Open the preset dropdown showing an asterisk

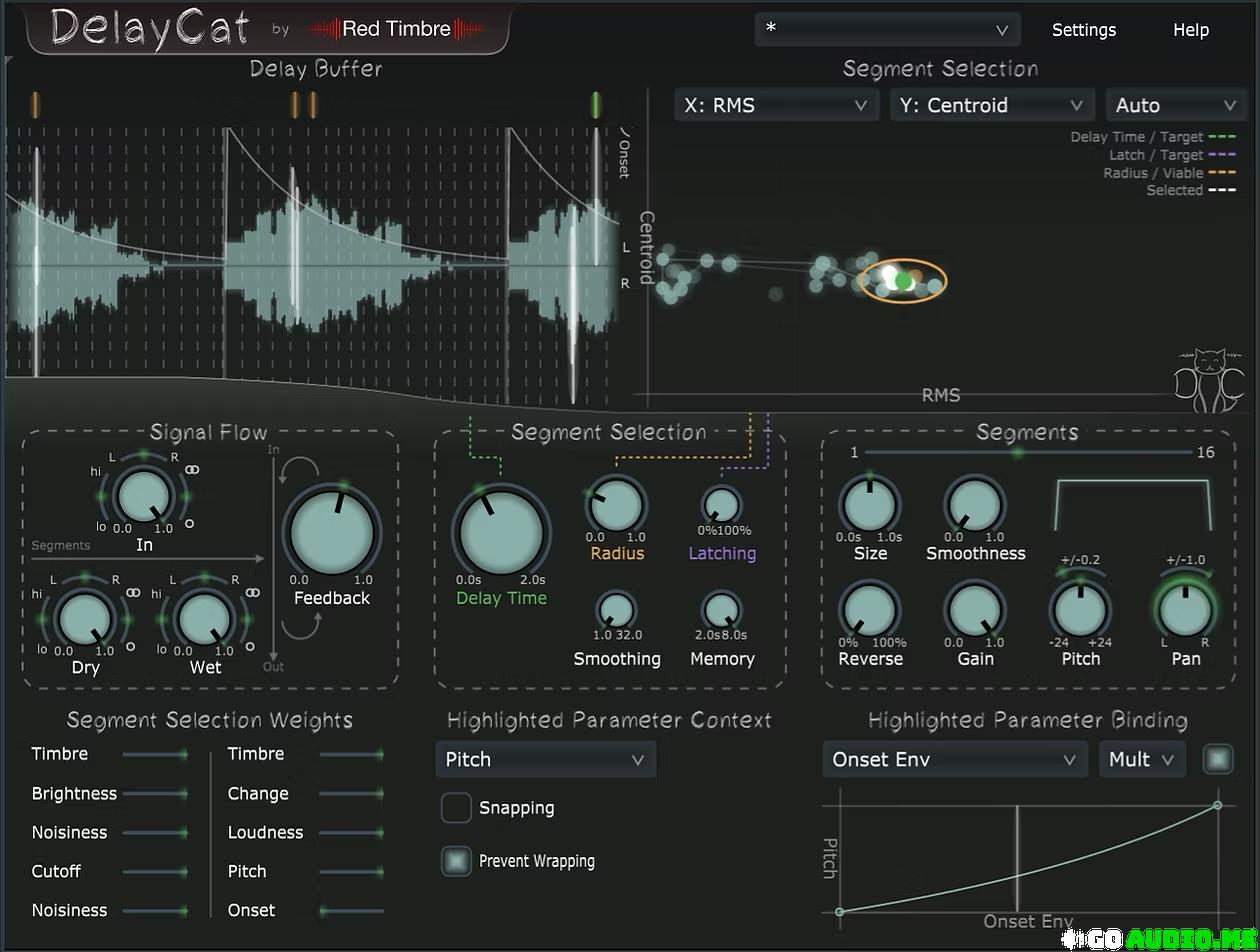[x=887, y=30]
